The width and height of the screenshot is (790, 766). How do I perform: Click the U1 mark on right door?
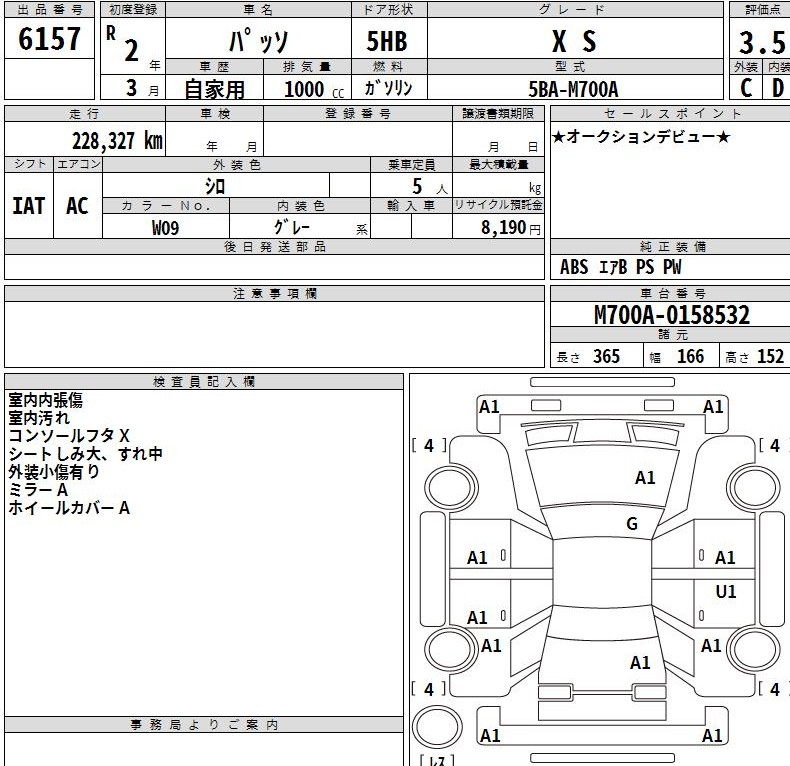point(726,592)
